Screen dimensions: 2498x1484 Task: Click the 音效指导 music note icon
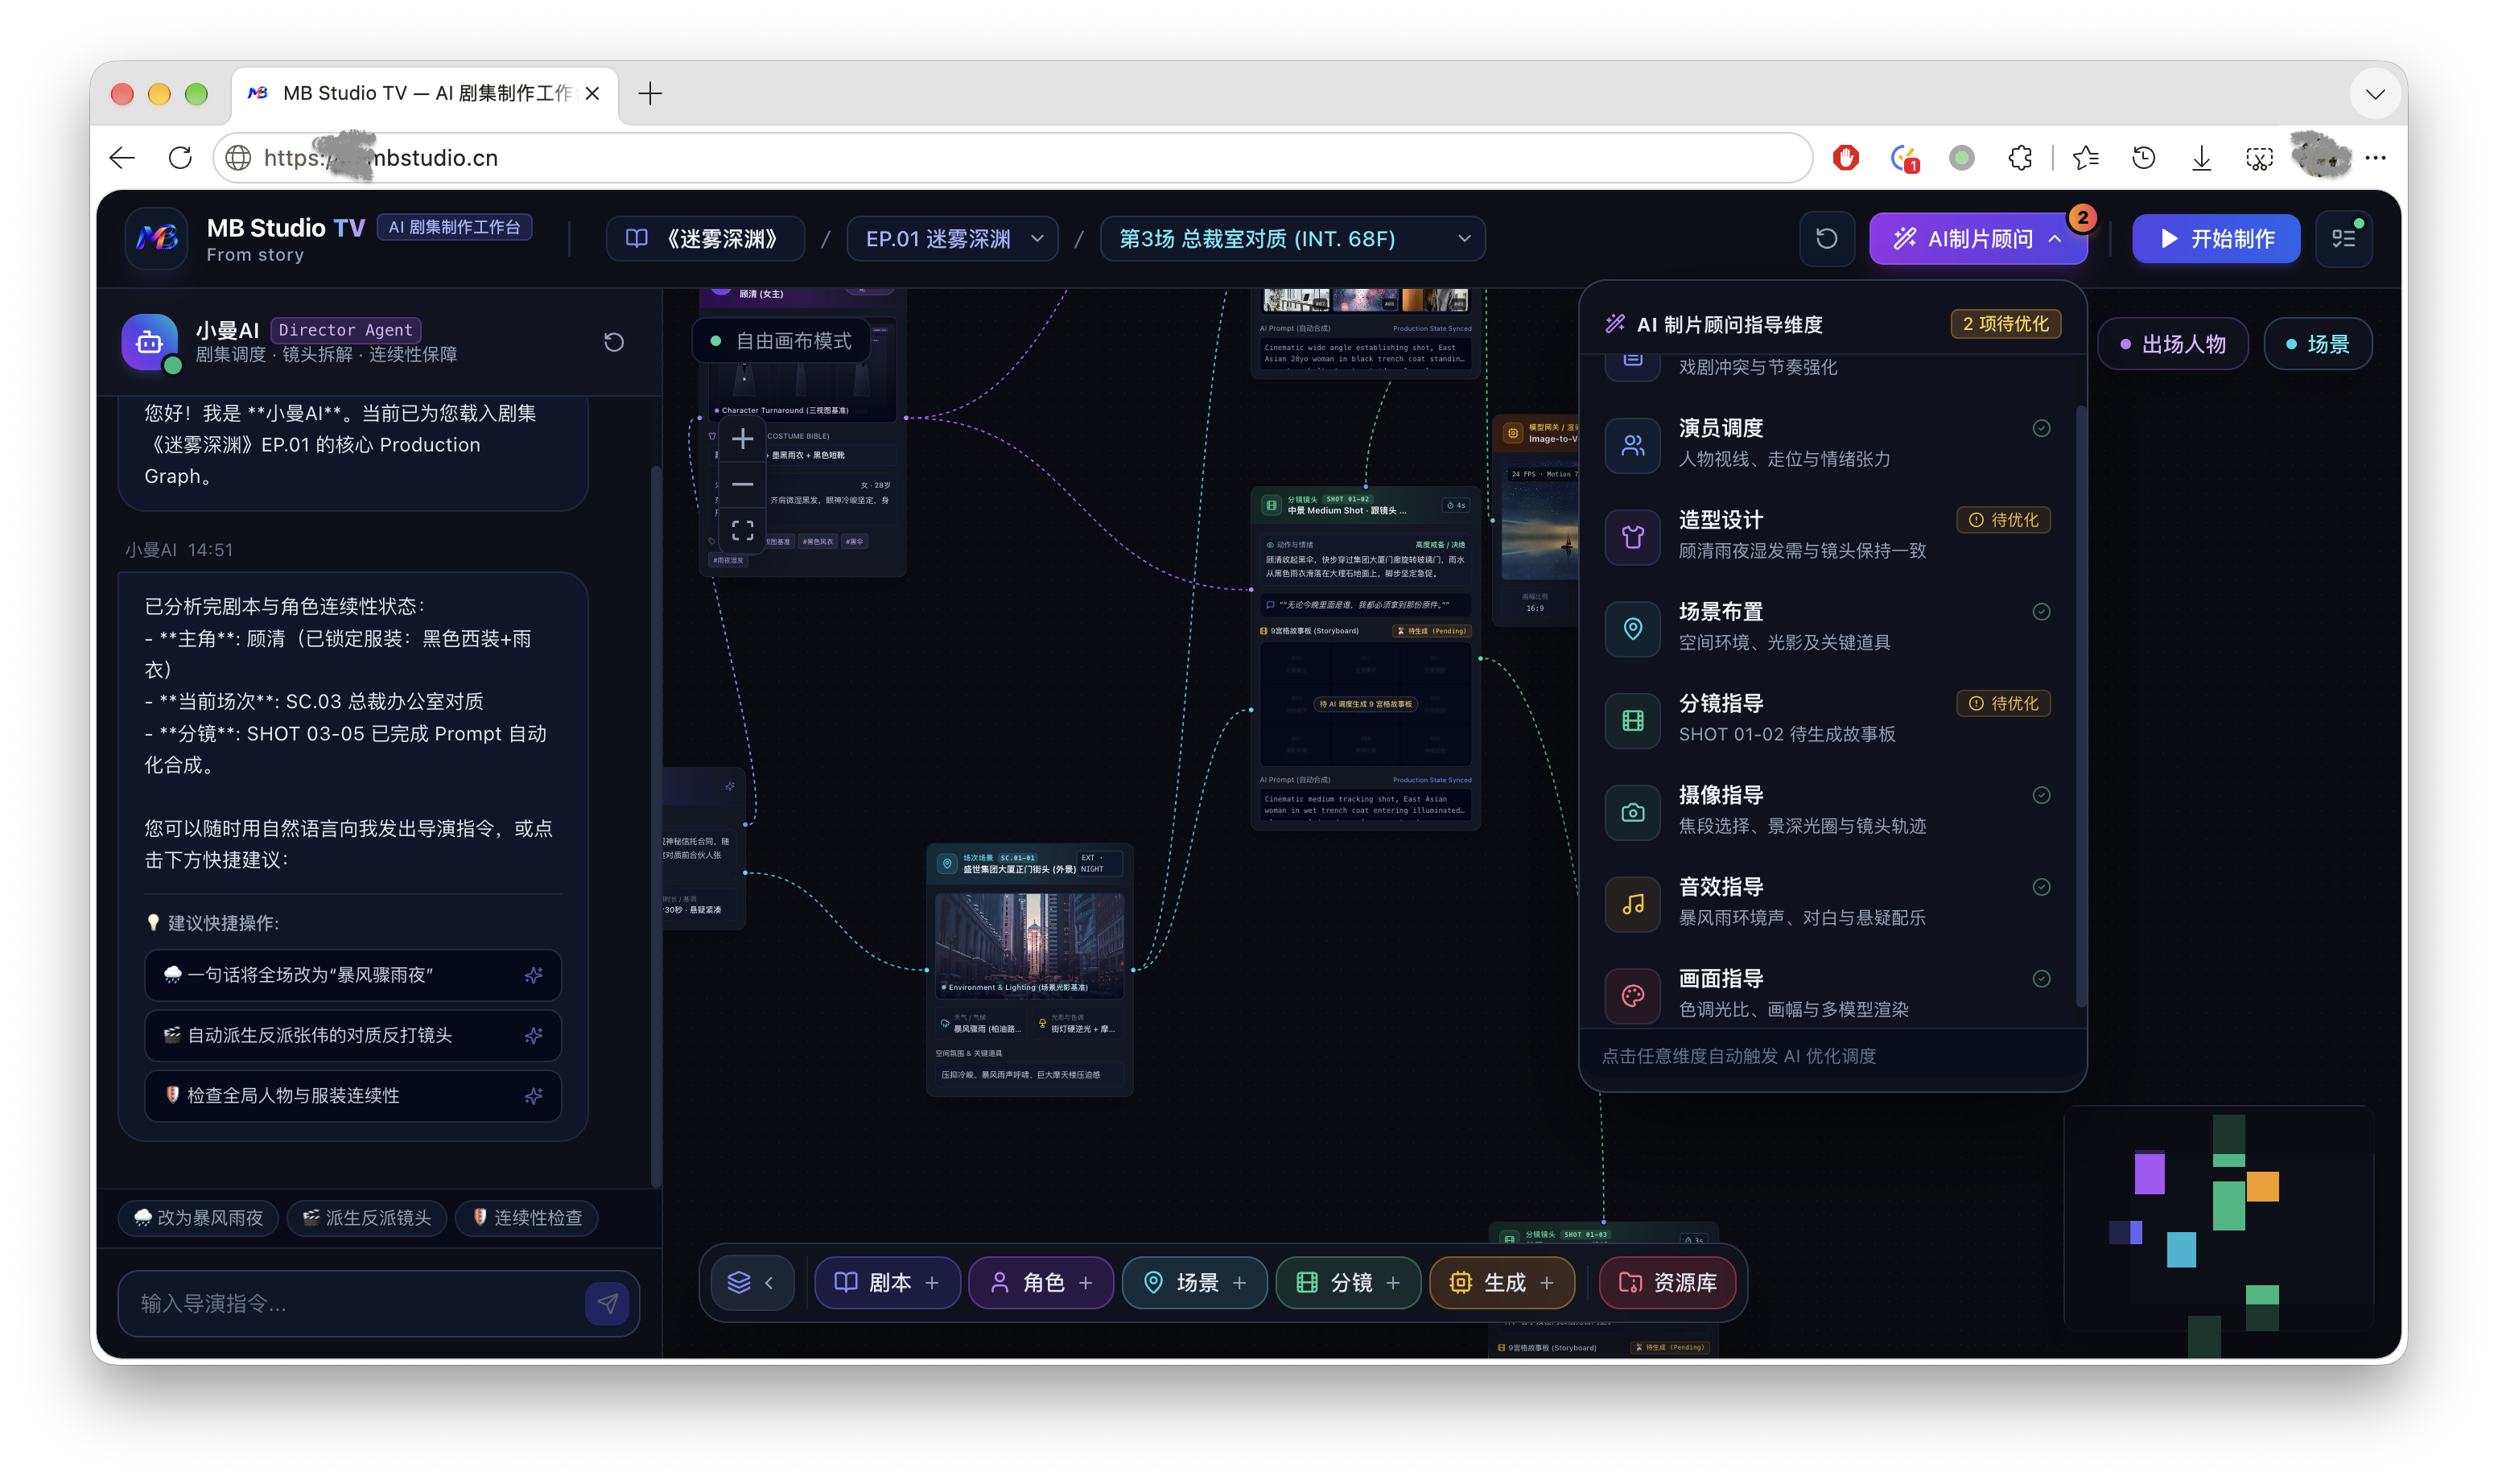pyautogui.click(x=1632, y=904)
